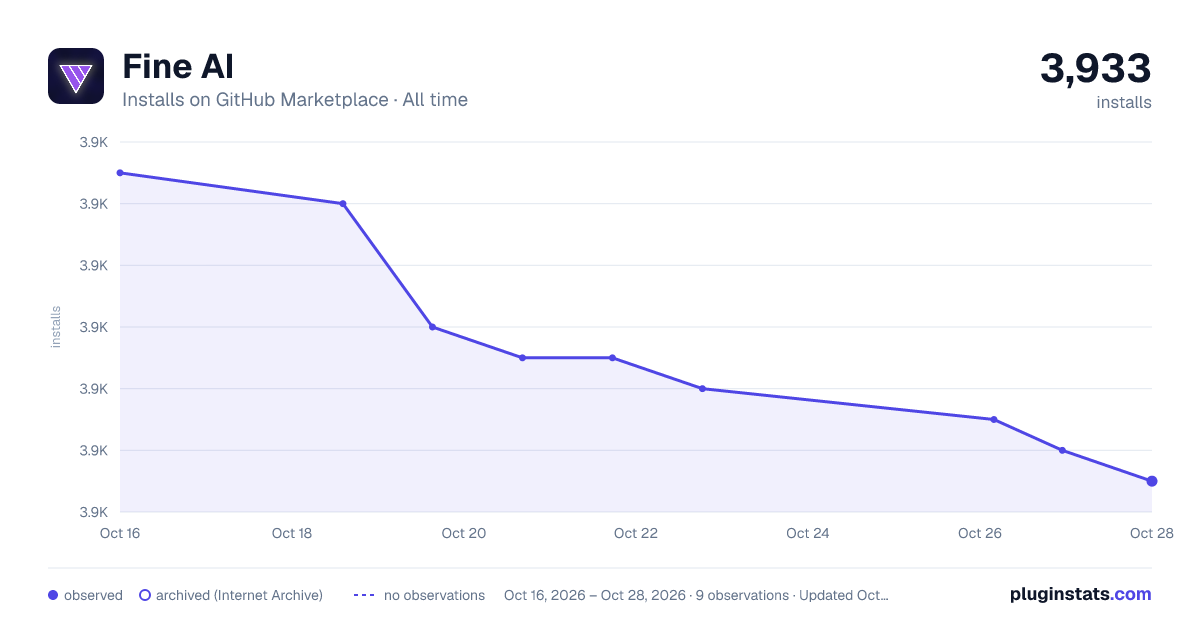Click the 3,933 installs count
This screenshot has width=1200, height=630.
1096,69
